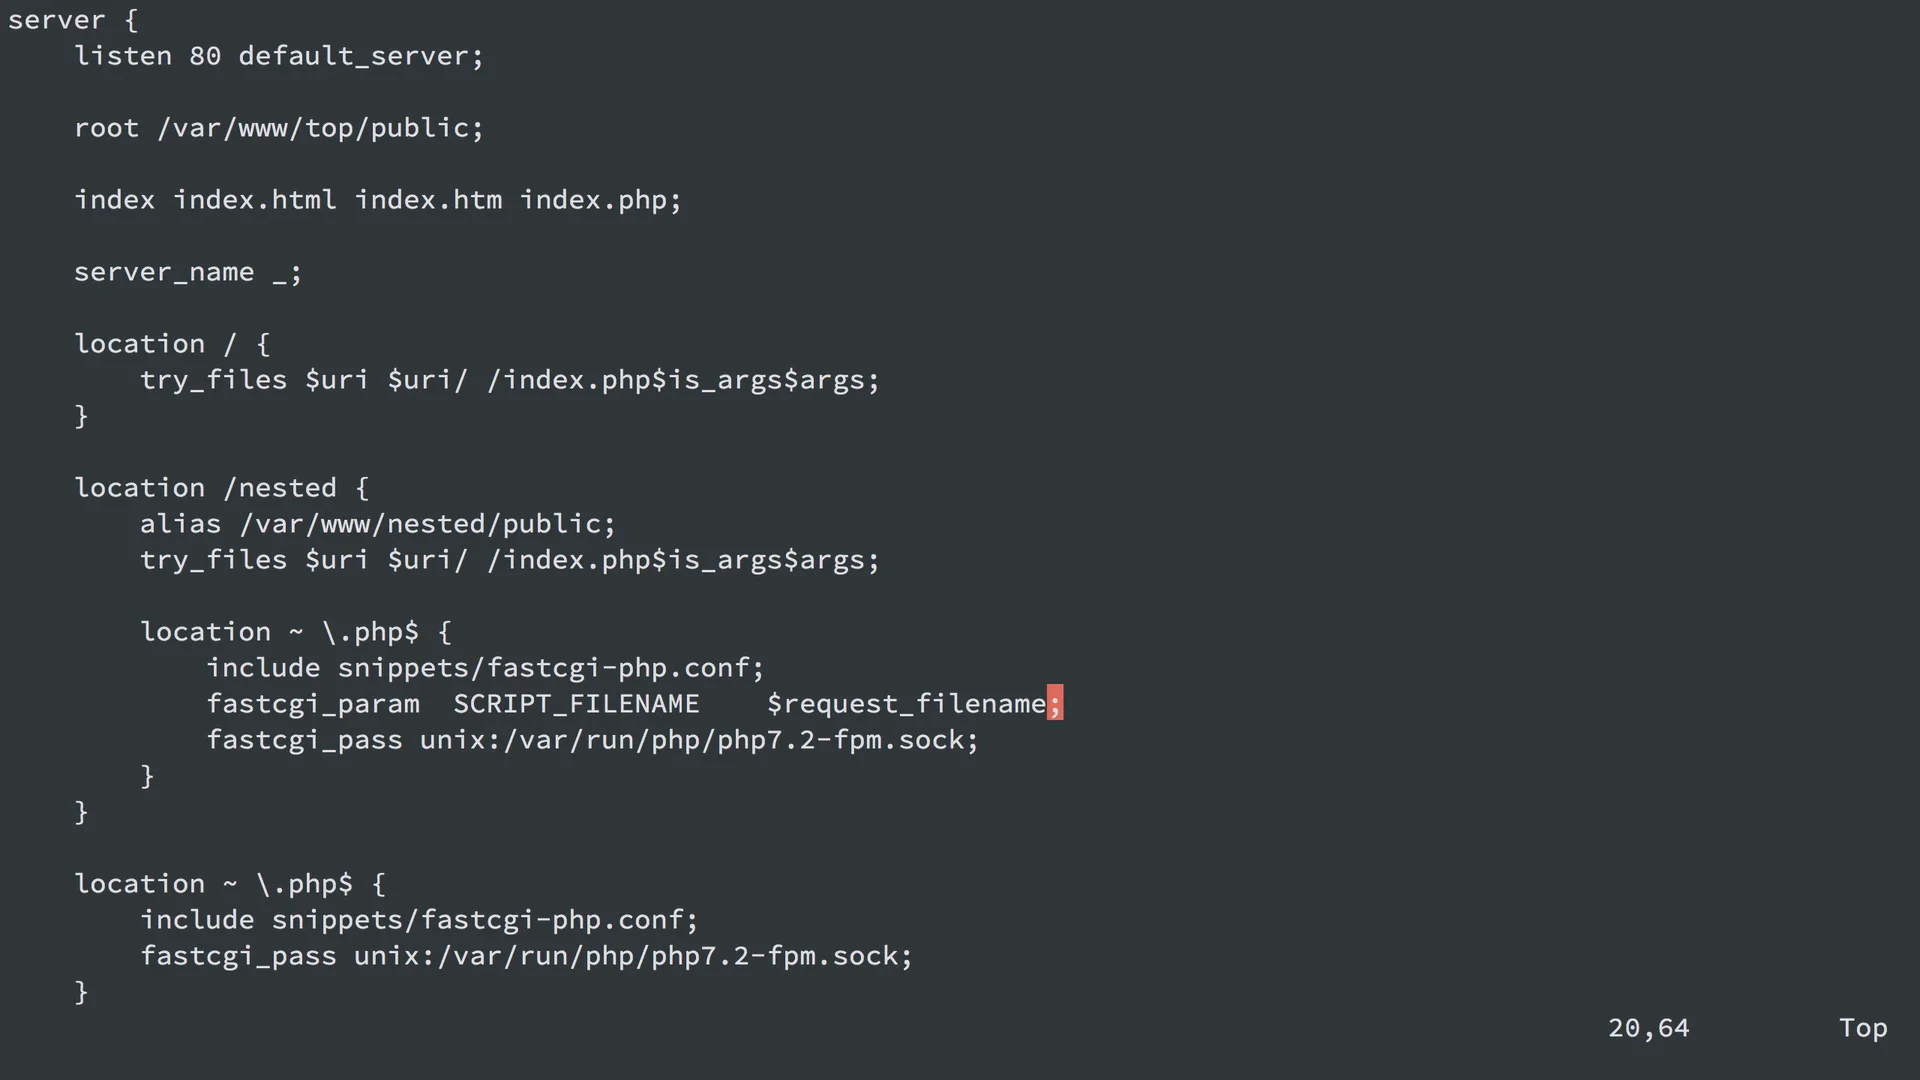Click "SCRIPT_FILENAME" parameter text
This screenshot has height=1080, width=1920.
576,704
